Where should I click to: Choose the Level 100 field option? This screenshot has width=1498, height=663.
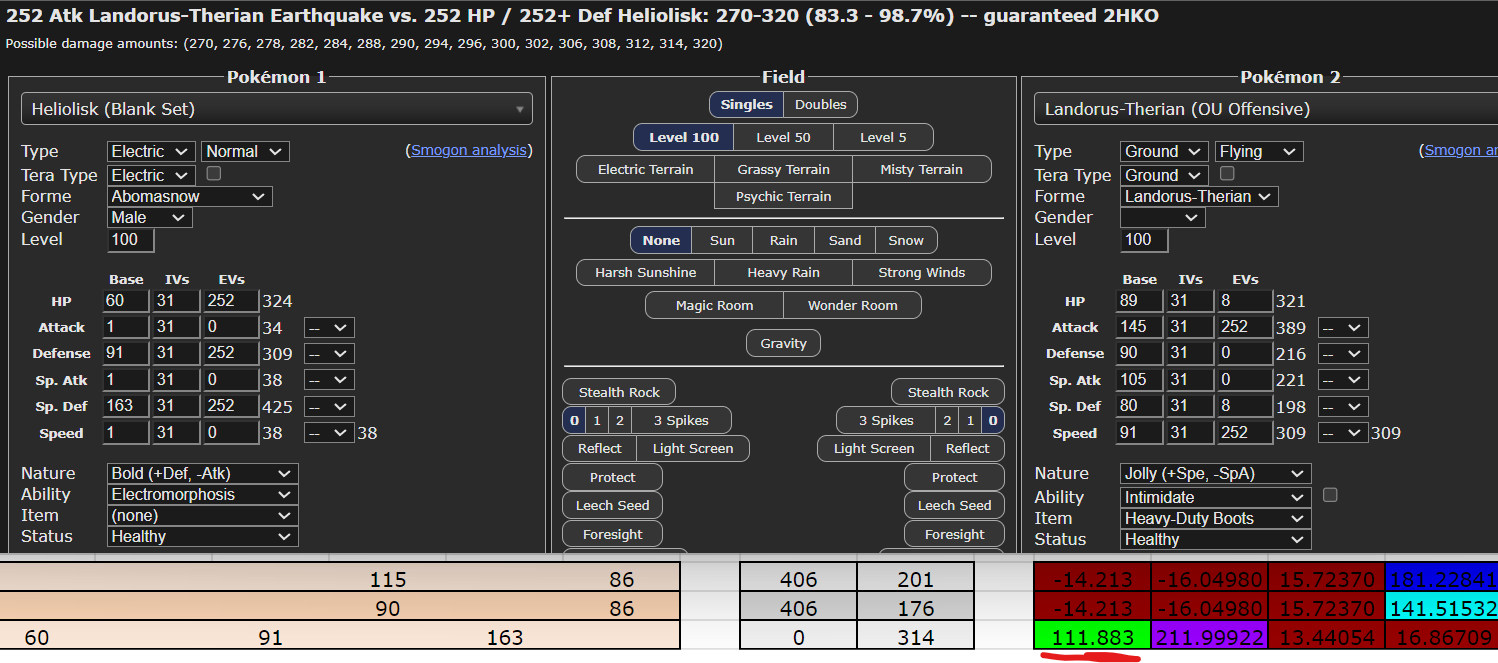684,137
